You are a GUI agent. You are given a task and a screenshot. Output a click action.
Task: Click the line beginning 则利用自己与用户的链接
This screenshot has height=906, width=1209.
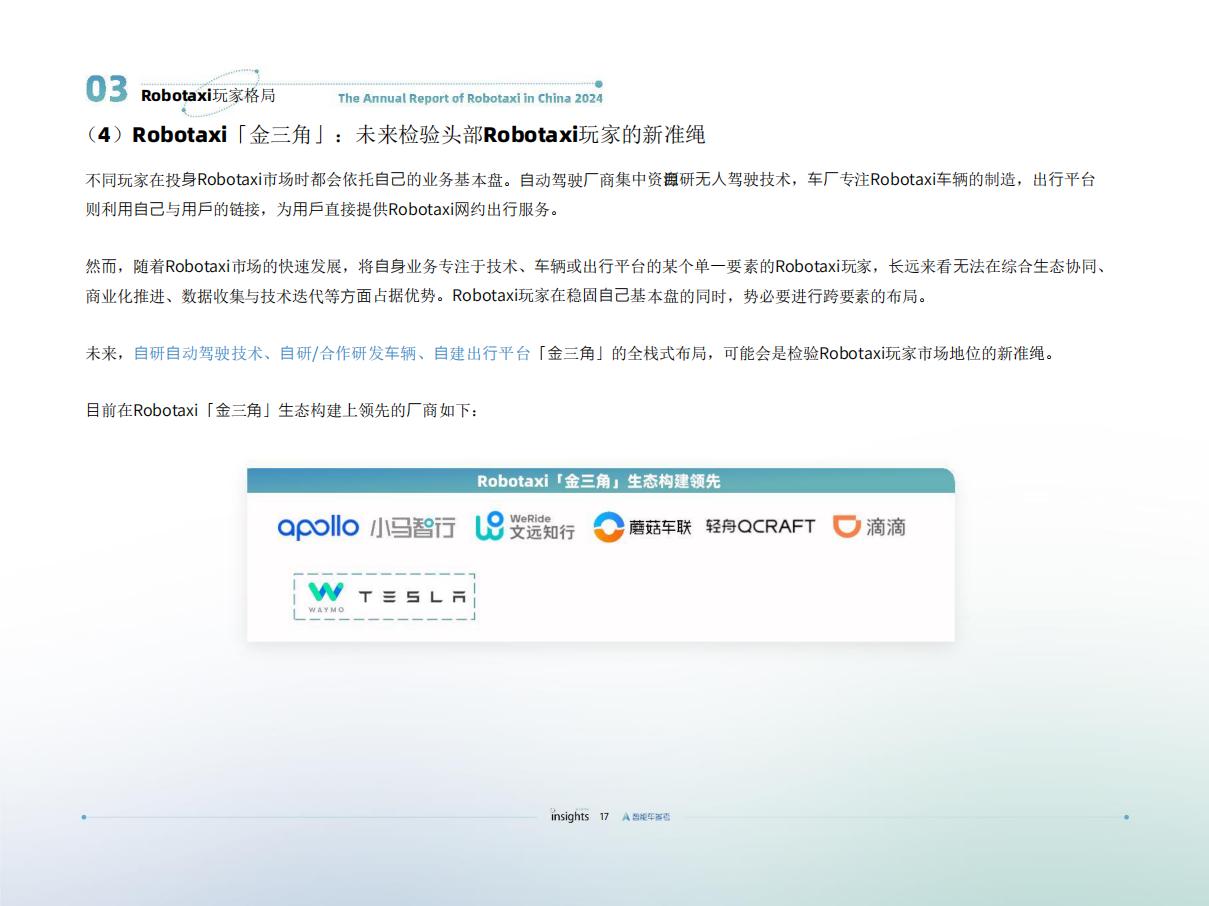323,210
